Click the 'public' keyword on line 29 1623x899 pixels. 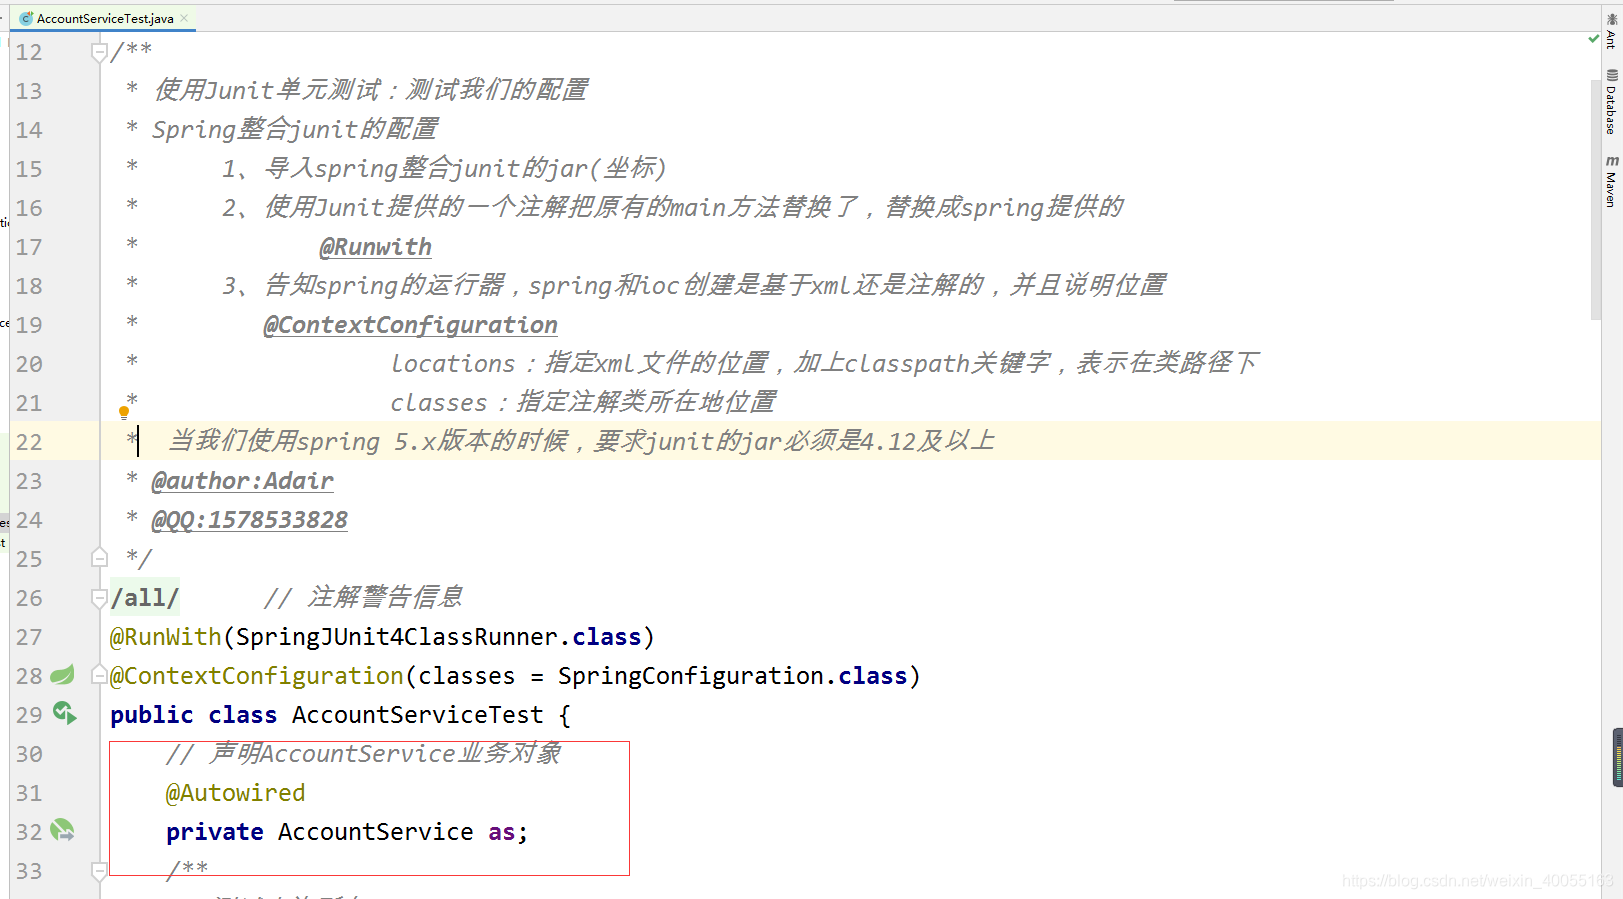tap(152, 715)
